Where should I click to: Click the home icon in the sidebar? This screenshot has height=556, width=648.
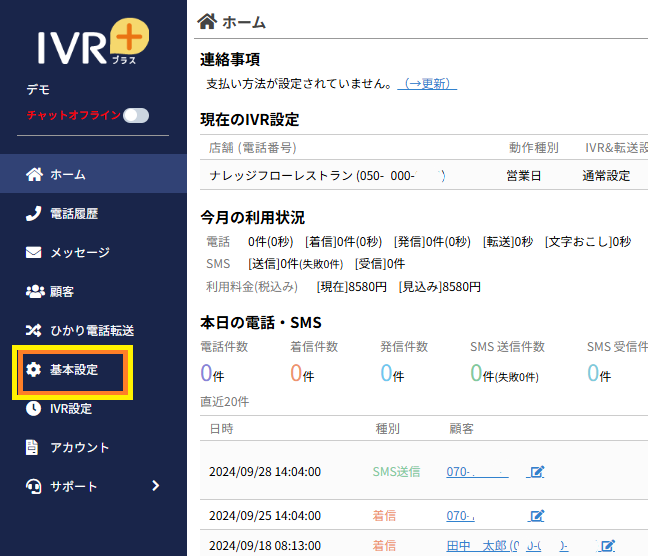33,175
